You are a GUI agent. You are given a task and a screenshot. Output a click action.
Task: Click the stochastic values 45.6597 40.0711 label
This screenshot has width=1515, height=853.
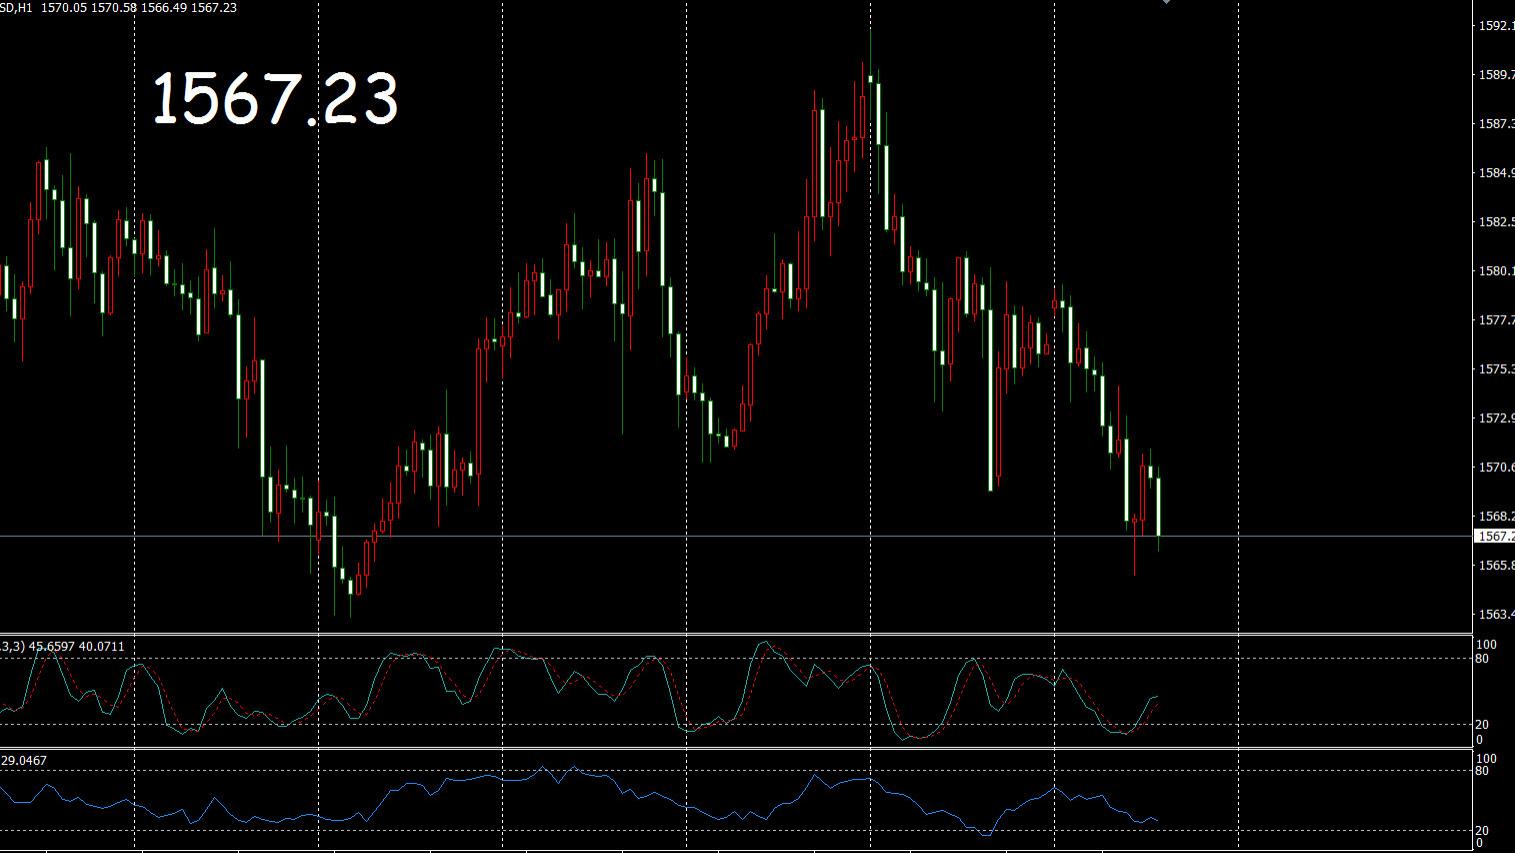pyautogui.click(x=76, y=647)
